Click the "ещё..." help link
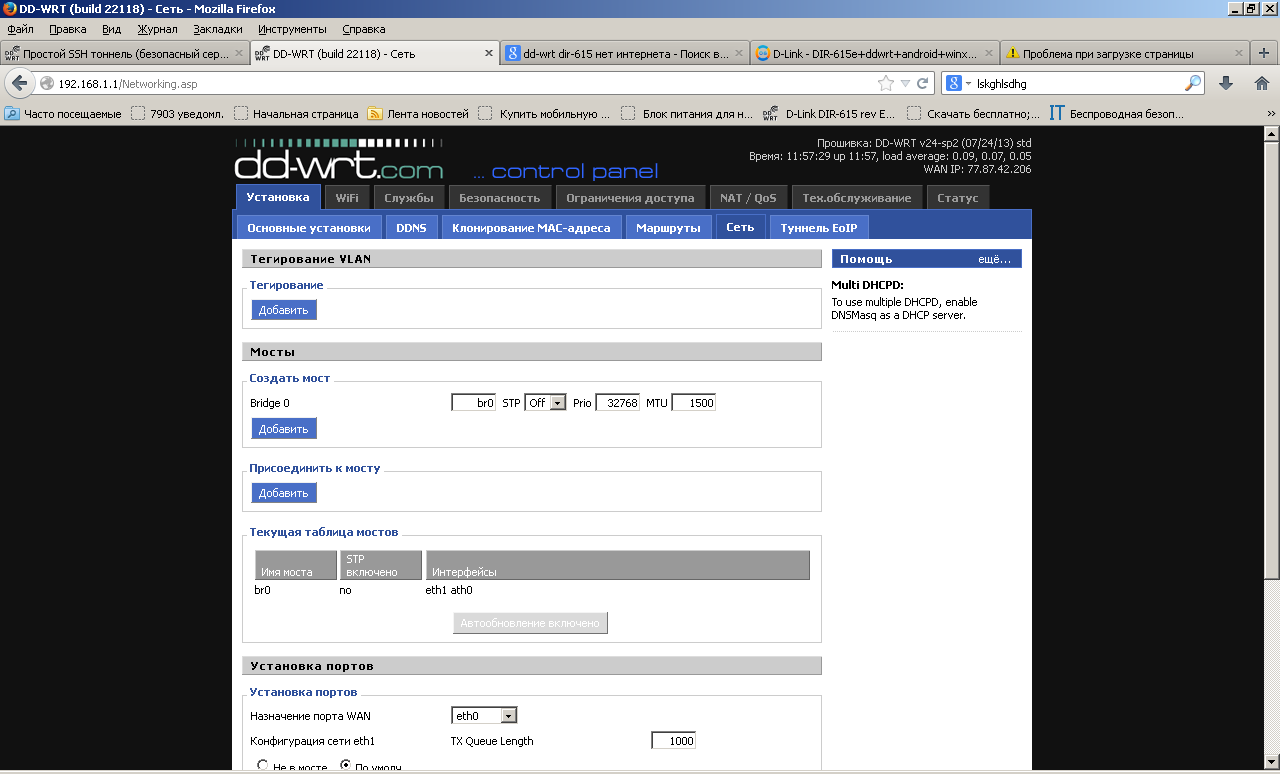The height and width of the screenshot is (774, 1280). (x=993, y=259)
